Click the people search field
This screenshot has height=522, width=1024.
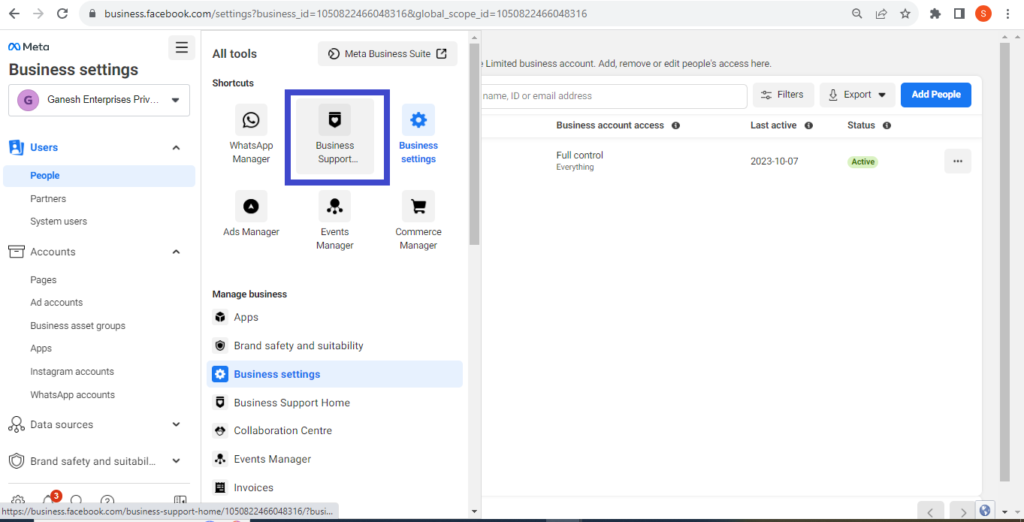tap(613, 96)
